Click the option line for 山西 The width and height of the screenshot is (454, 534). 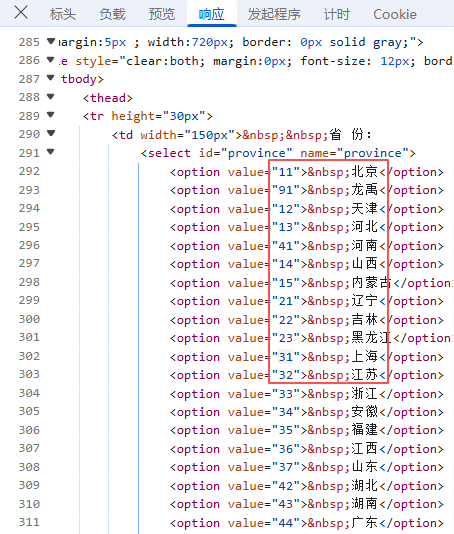click(307, 264)
